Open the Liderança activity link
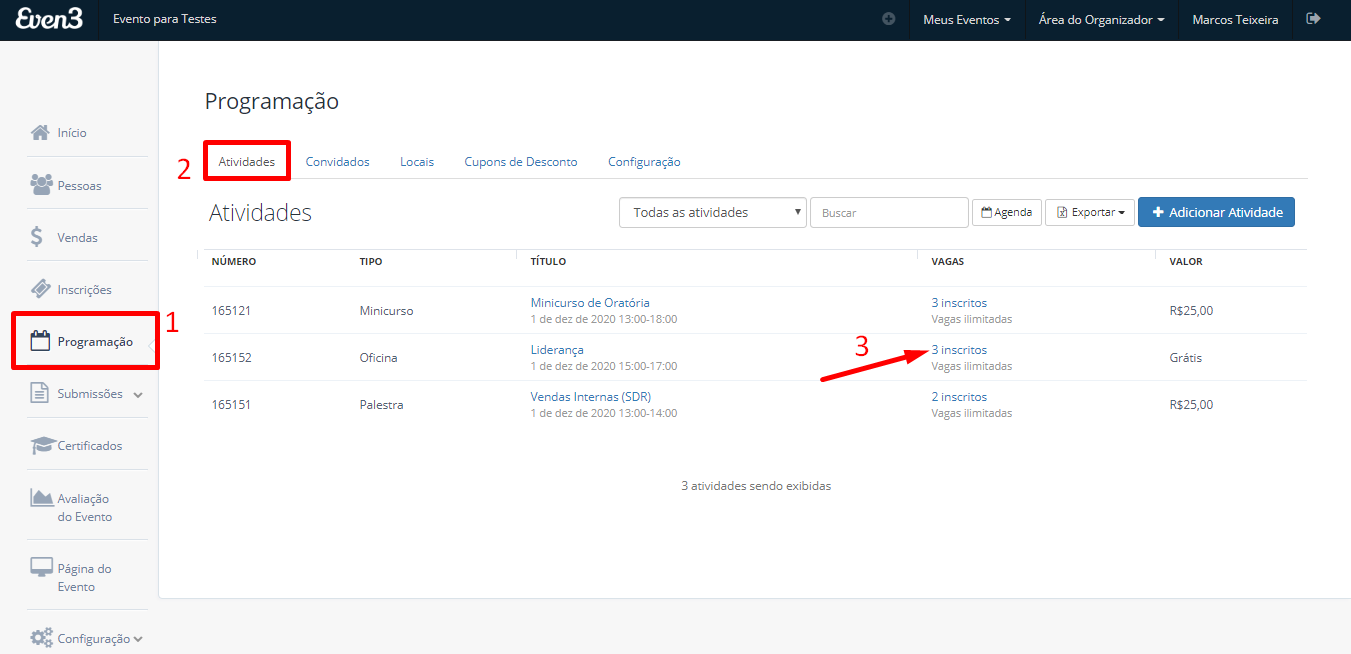 [557, 349]
